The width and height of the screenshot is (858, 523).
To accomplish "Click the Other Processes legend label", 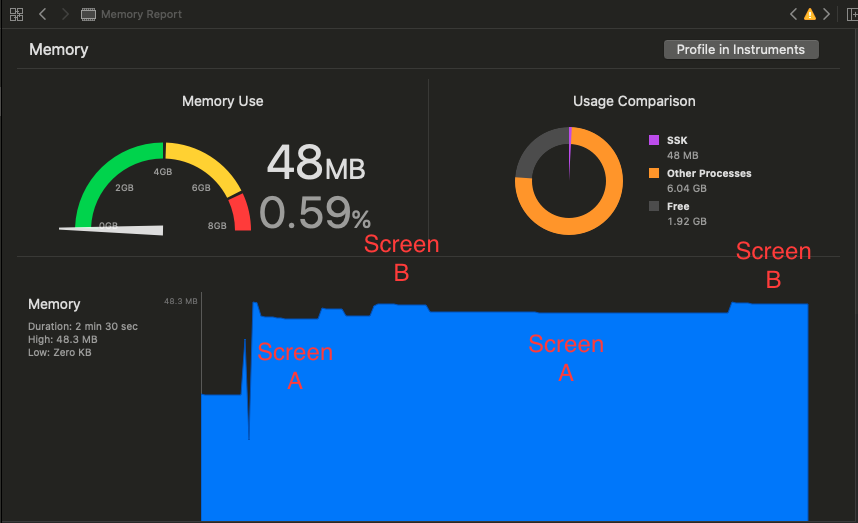I will click(x=709, y=173).
